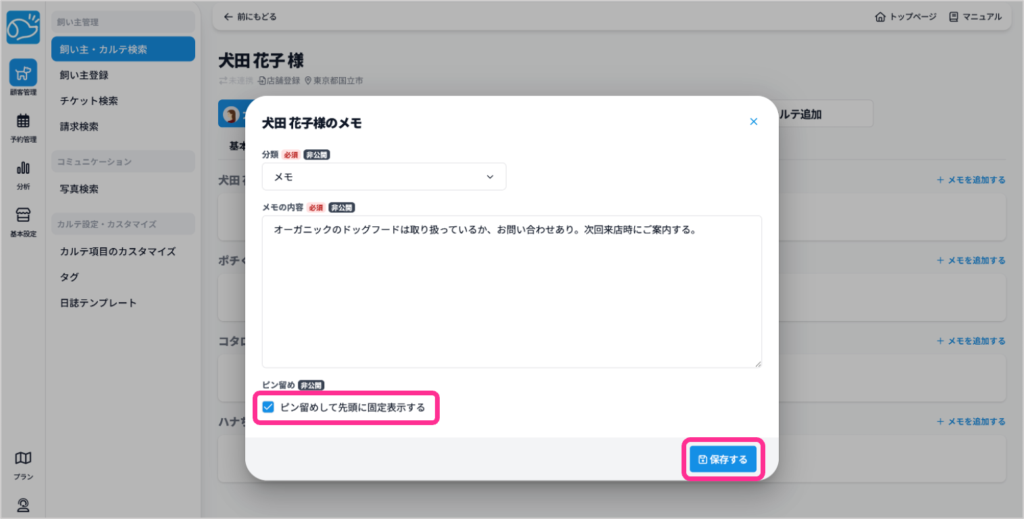Toggle ピン留めして先頭に固定表示する checkbox

coord(268,407)
